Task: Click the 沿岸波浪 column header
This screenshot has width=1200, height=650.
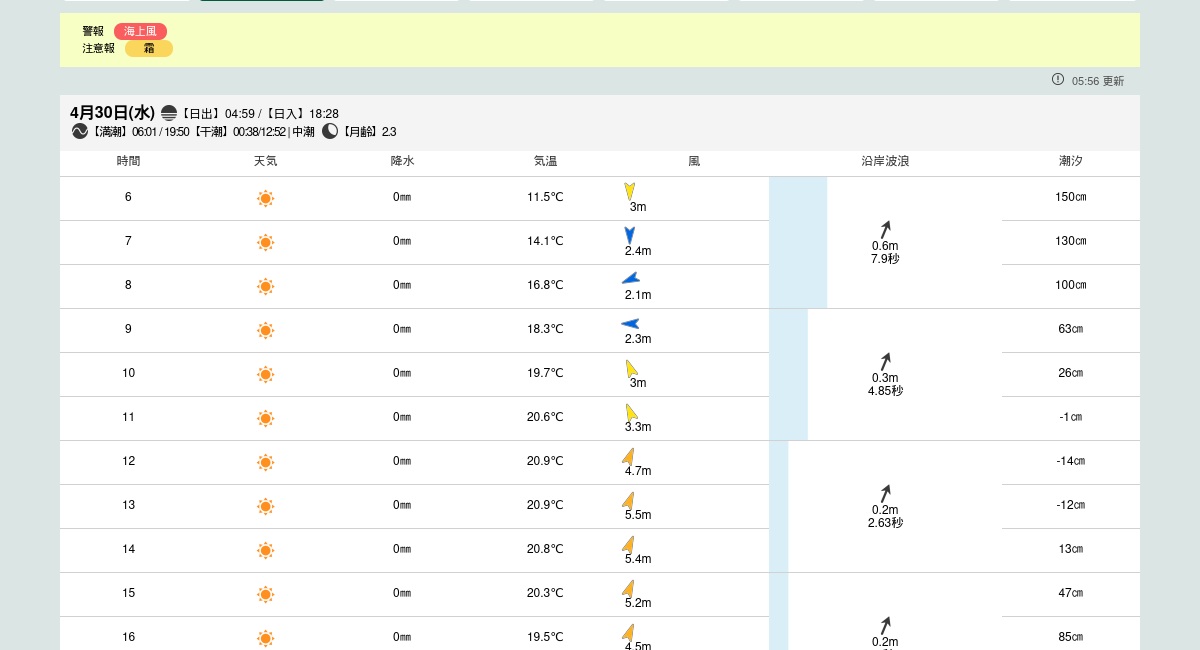Action: pyautogui.click(x=885, y=161)
